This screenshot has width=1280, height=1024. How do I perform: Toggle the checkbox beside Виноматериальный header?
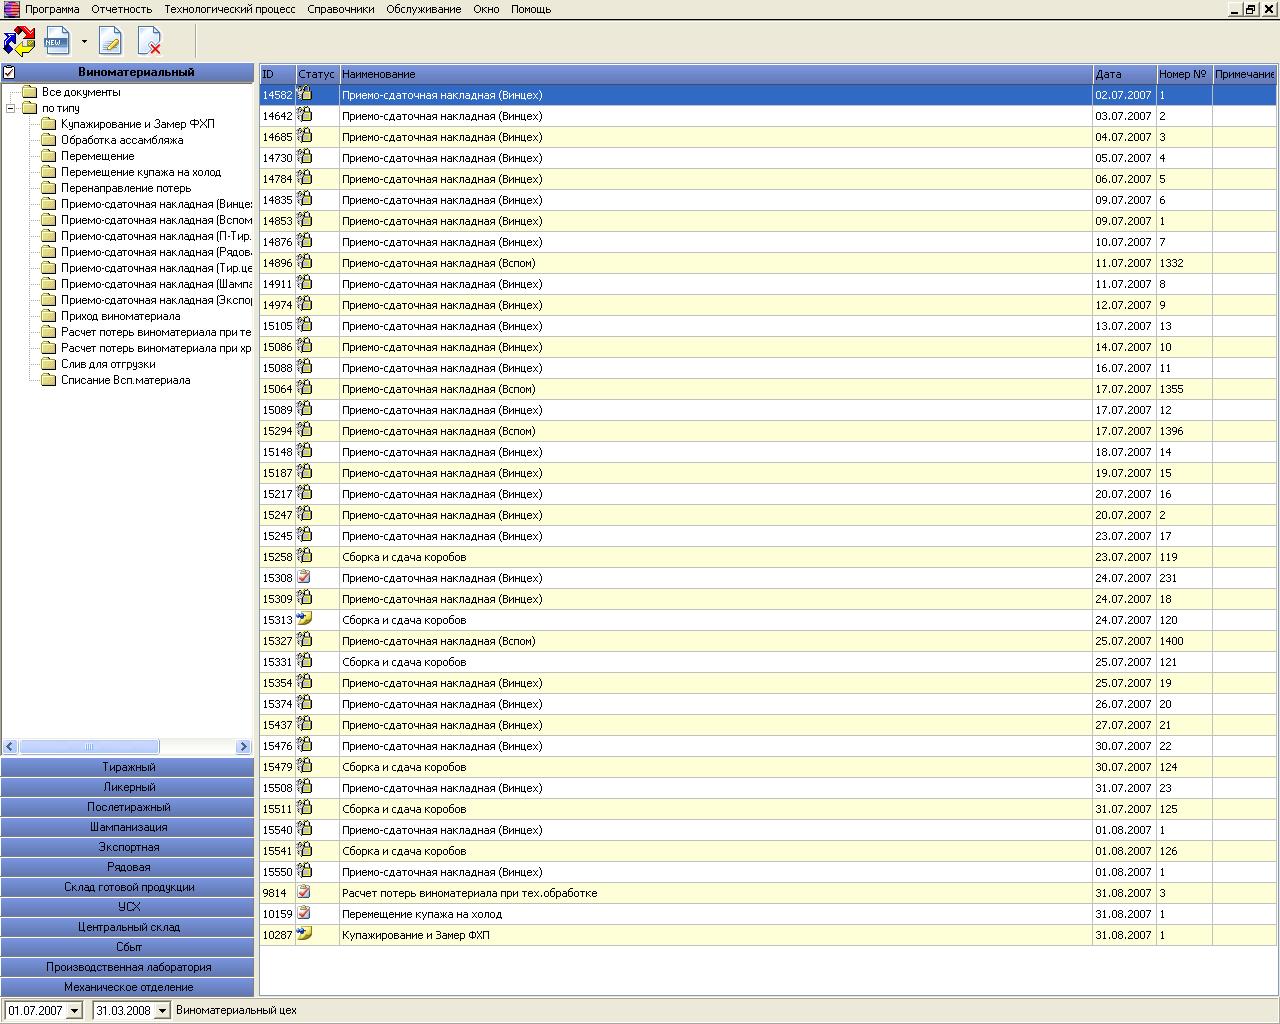[x=9, y=72]
